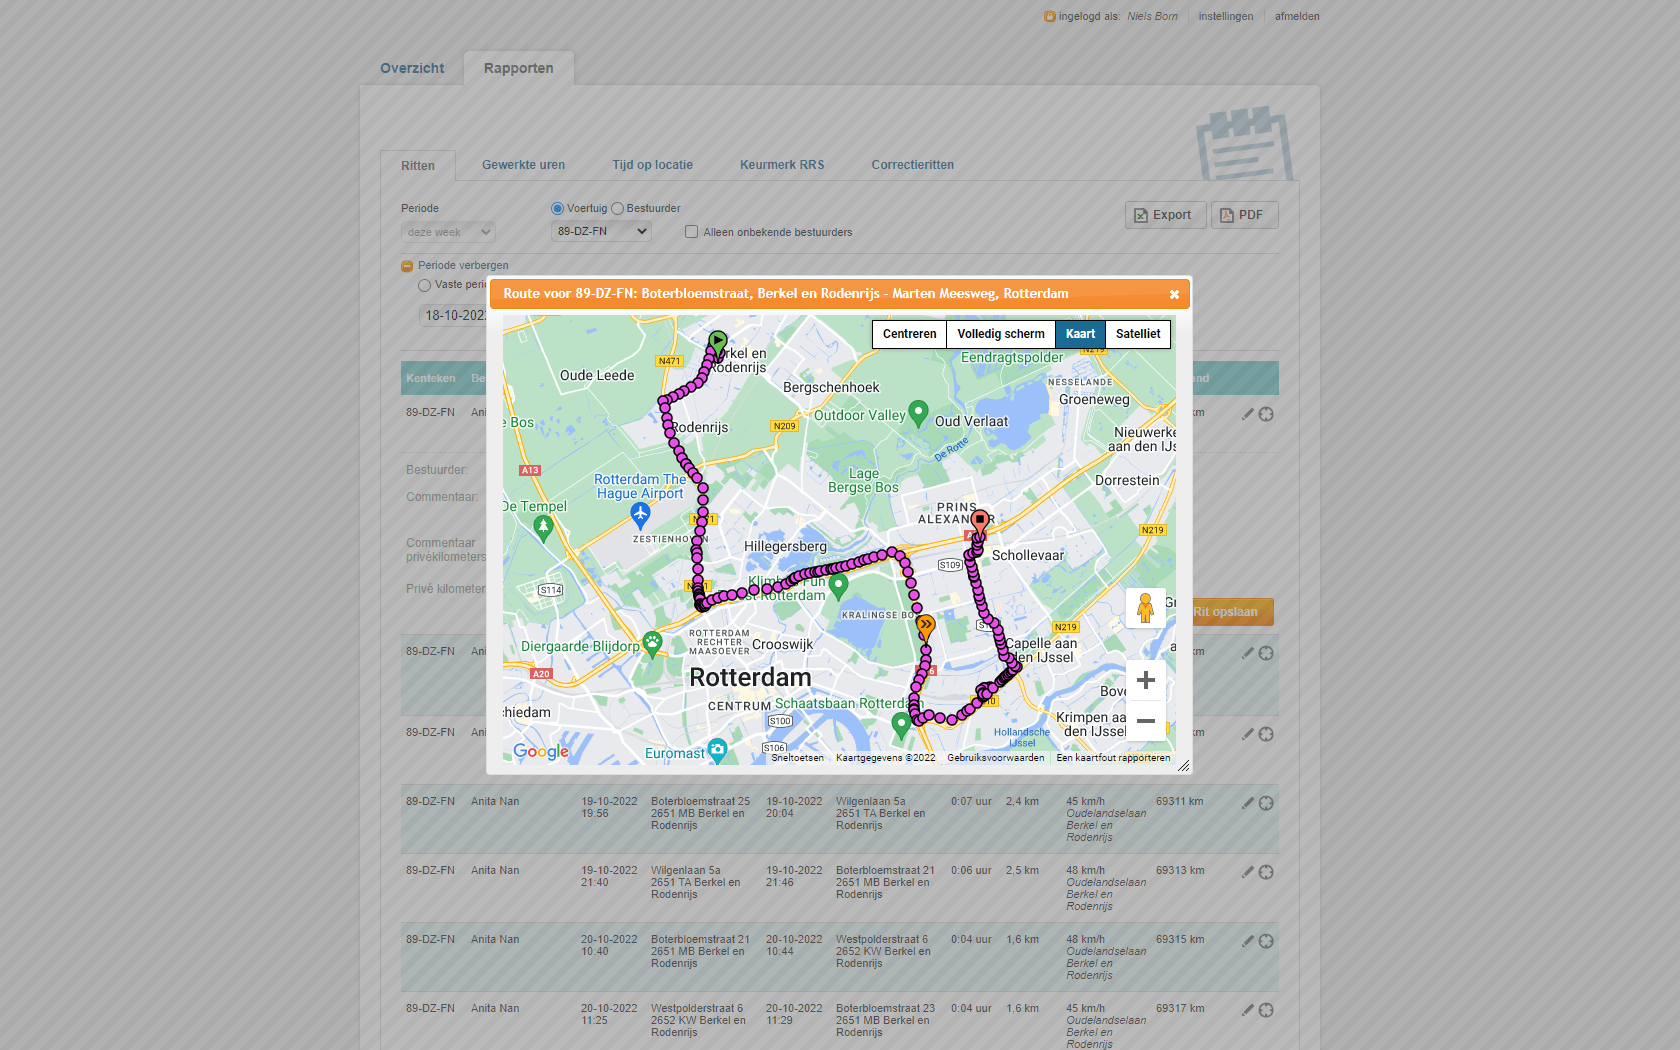Click the Diergaarde Blijdorp zoo pin

tap(652, 645)
